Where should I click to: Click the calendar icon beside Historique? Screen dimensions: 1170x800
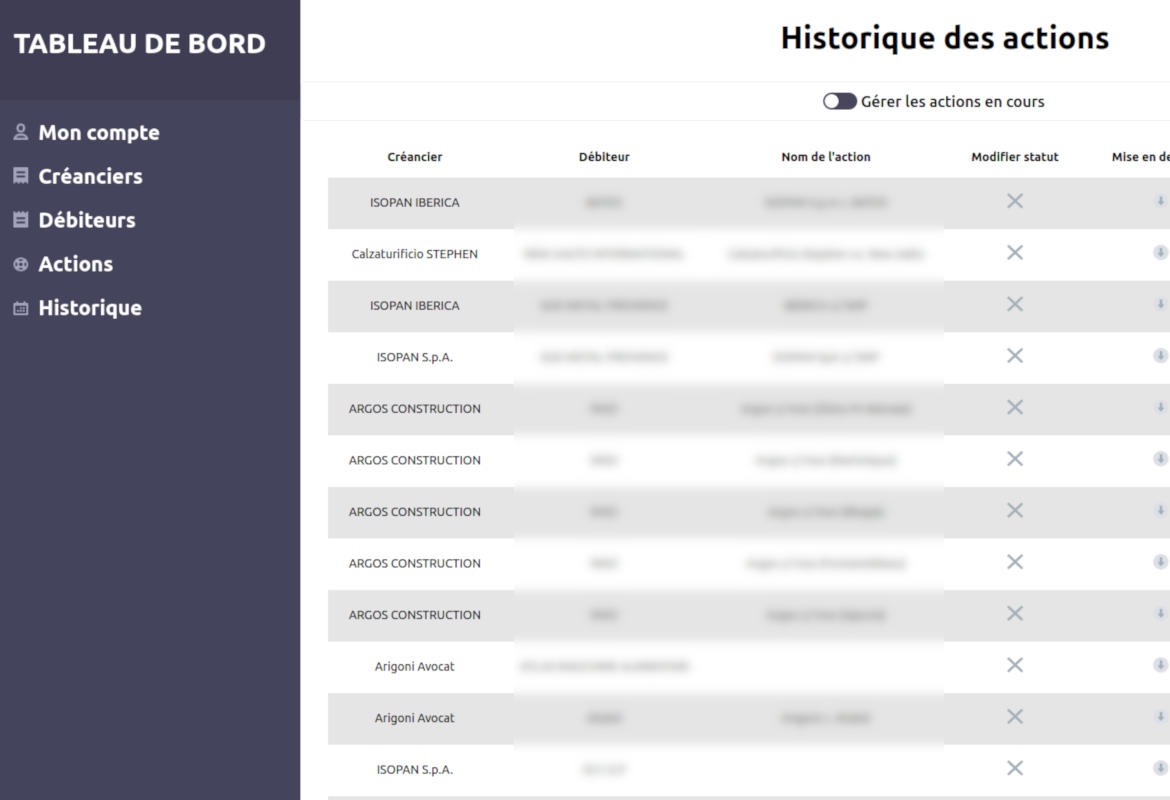point(20,308)
